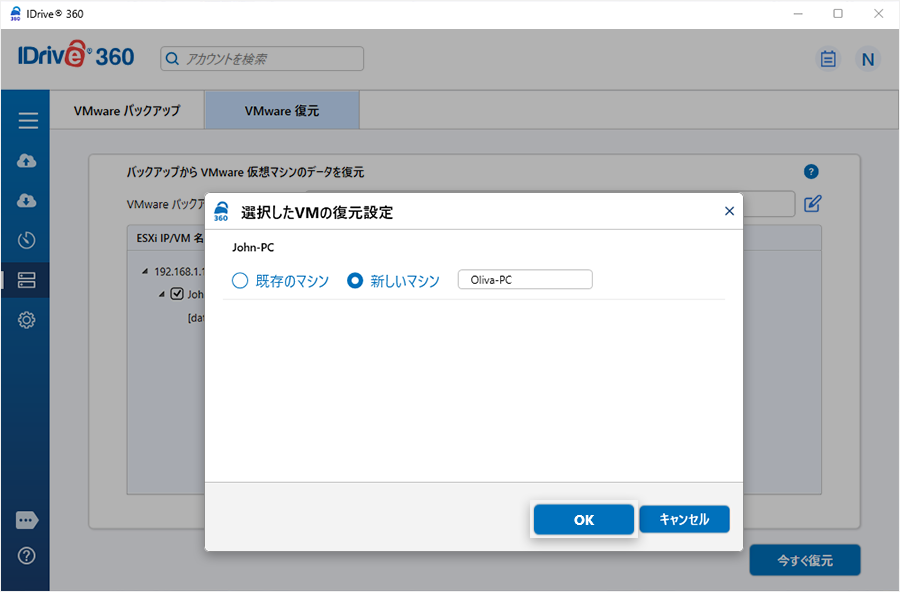Switch to the VMware 復元 tab
900x592 pixels.
point(282,111)
